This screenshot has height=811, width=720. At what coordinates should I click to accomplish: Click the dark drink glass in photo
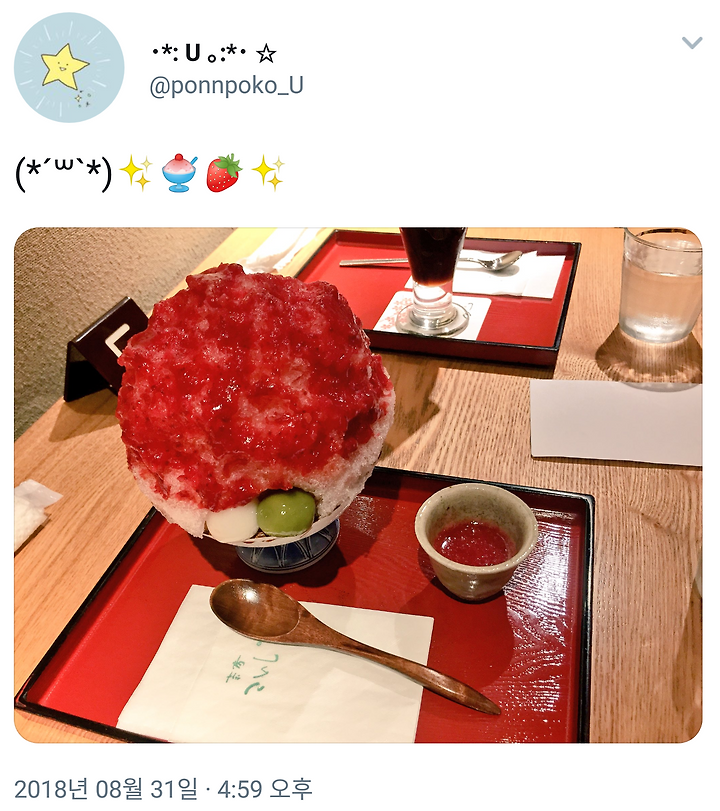point(433,279)
